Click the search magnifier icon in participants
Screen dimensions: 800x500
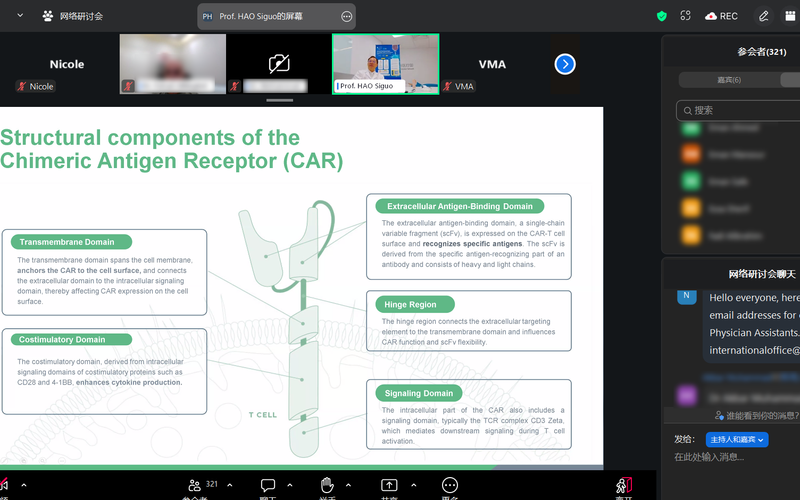click(688, 111)
